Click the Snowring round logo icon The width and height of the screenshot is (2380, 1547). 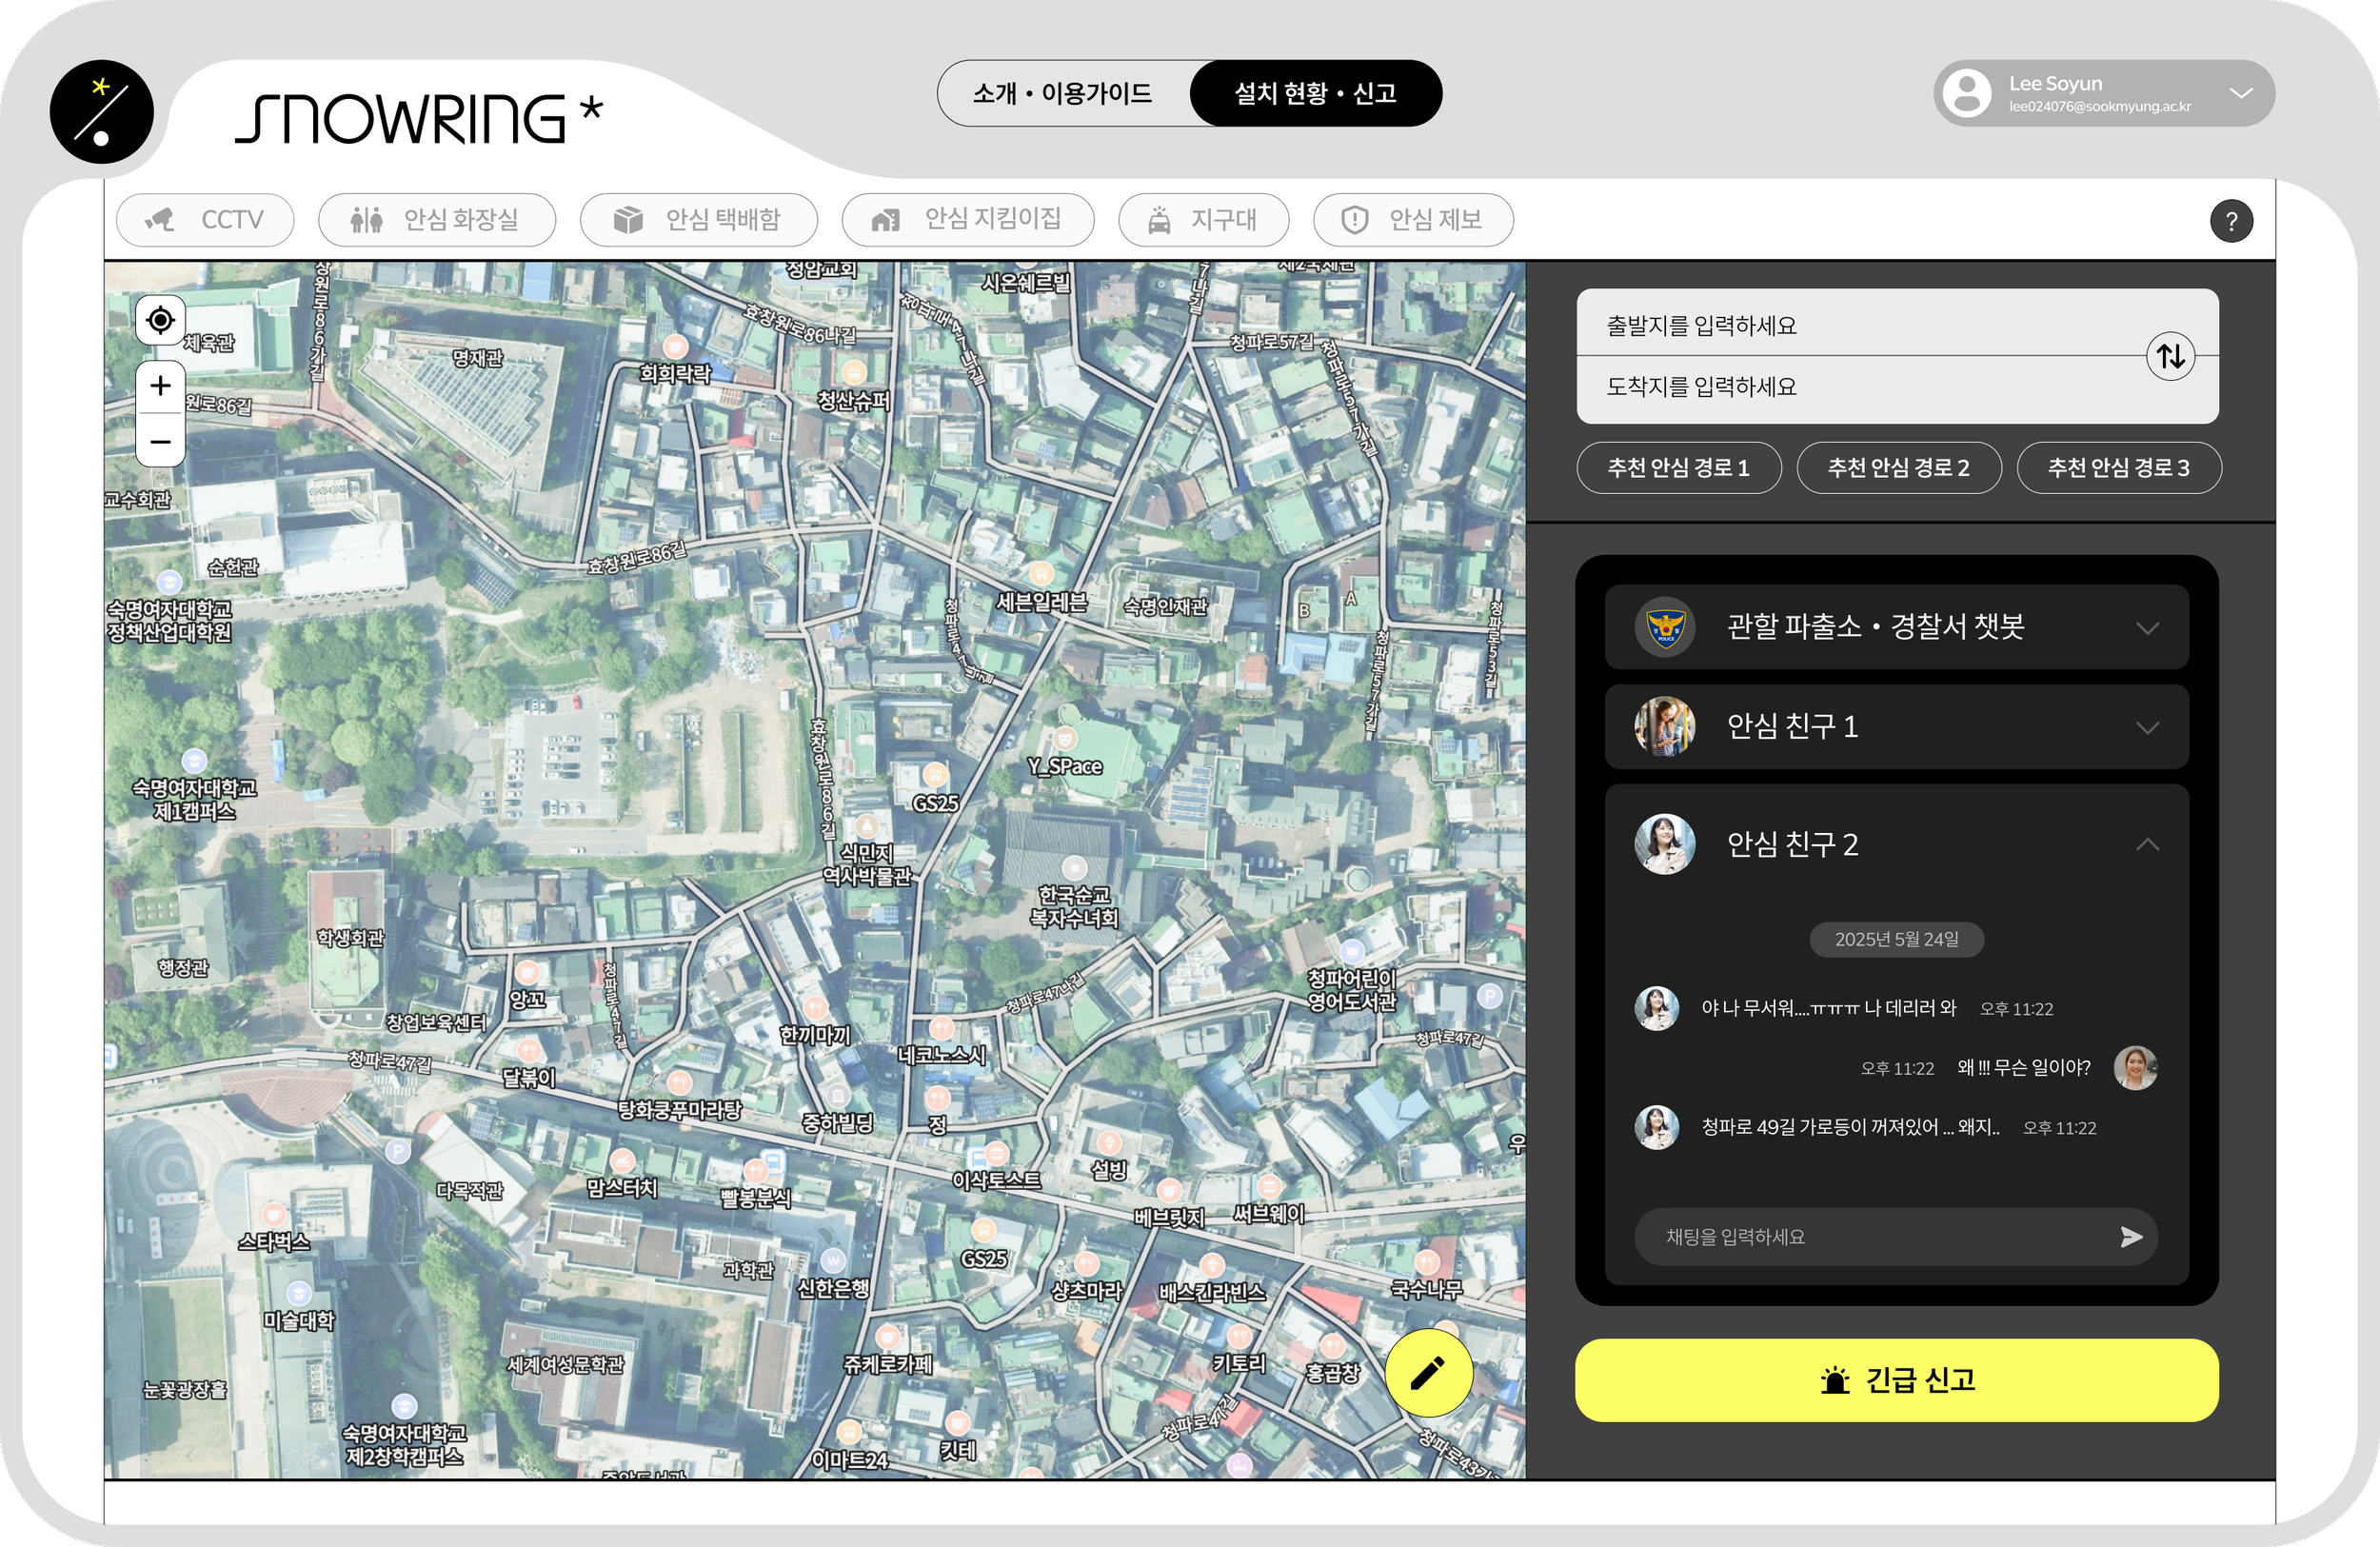[102, 112]
